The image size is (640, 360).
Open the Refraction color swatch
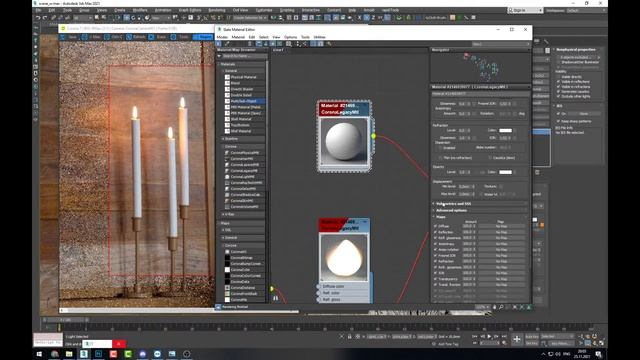[x=505, y=130]
